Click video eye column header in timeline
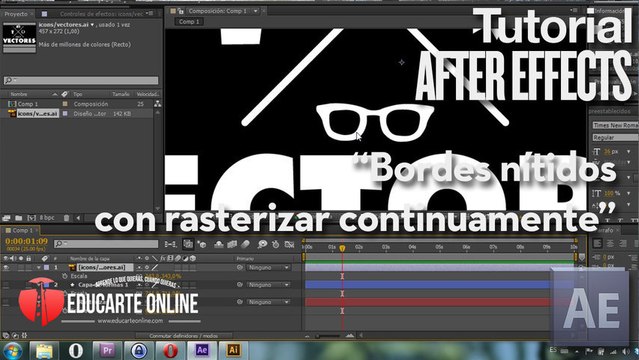 (x=6, y=258)
